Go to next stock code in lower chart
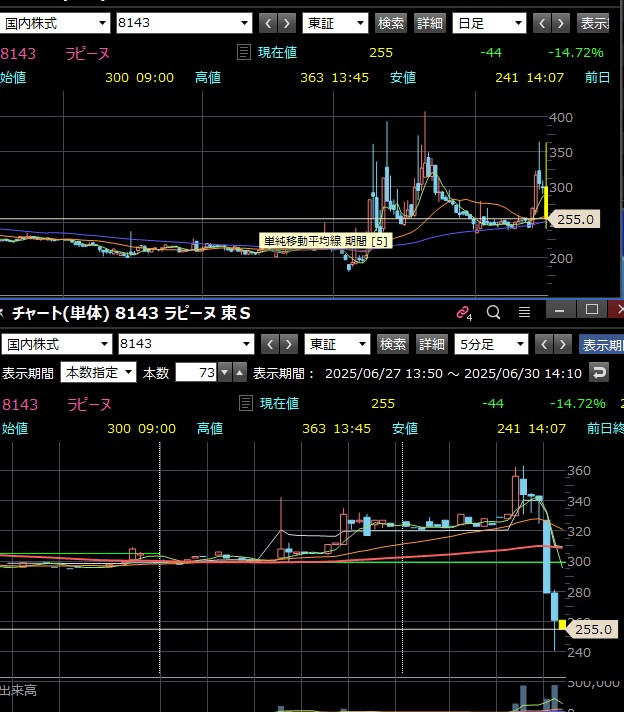This screenshot has height=712, width=624. point(288,344)
